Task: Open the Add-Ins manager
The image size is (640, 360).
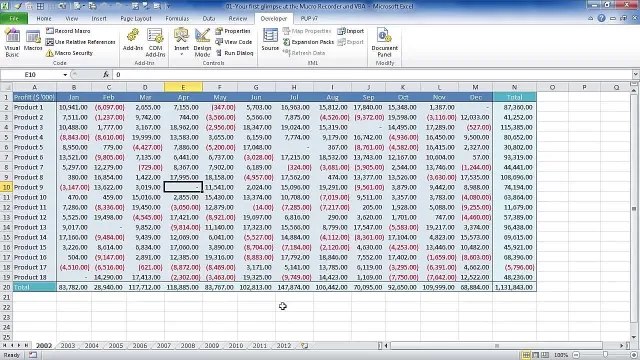Action: tap(133, 40)
